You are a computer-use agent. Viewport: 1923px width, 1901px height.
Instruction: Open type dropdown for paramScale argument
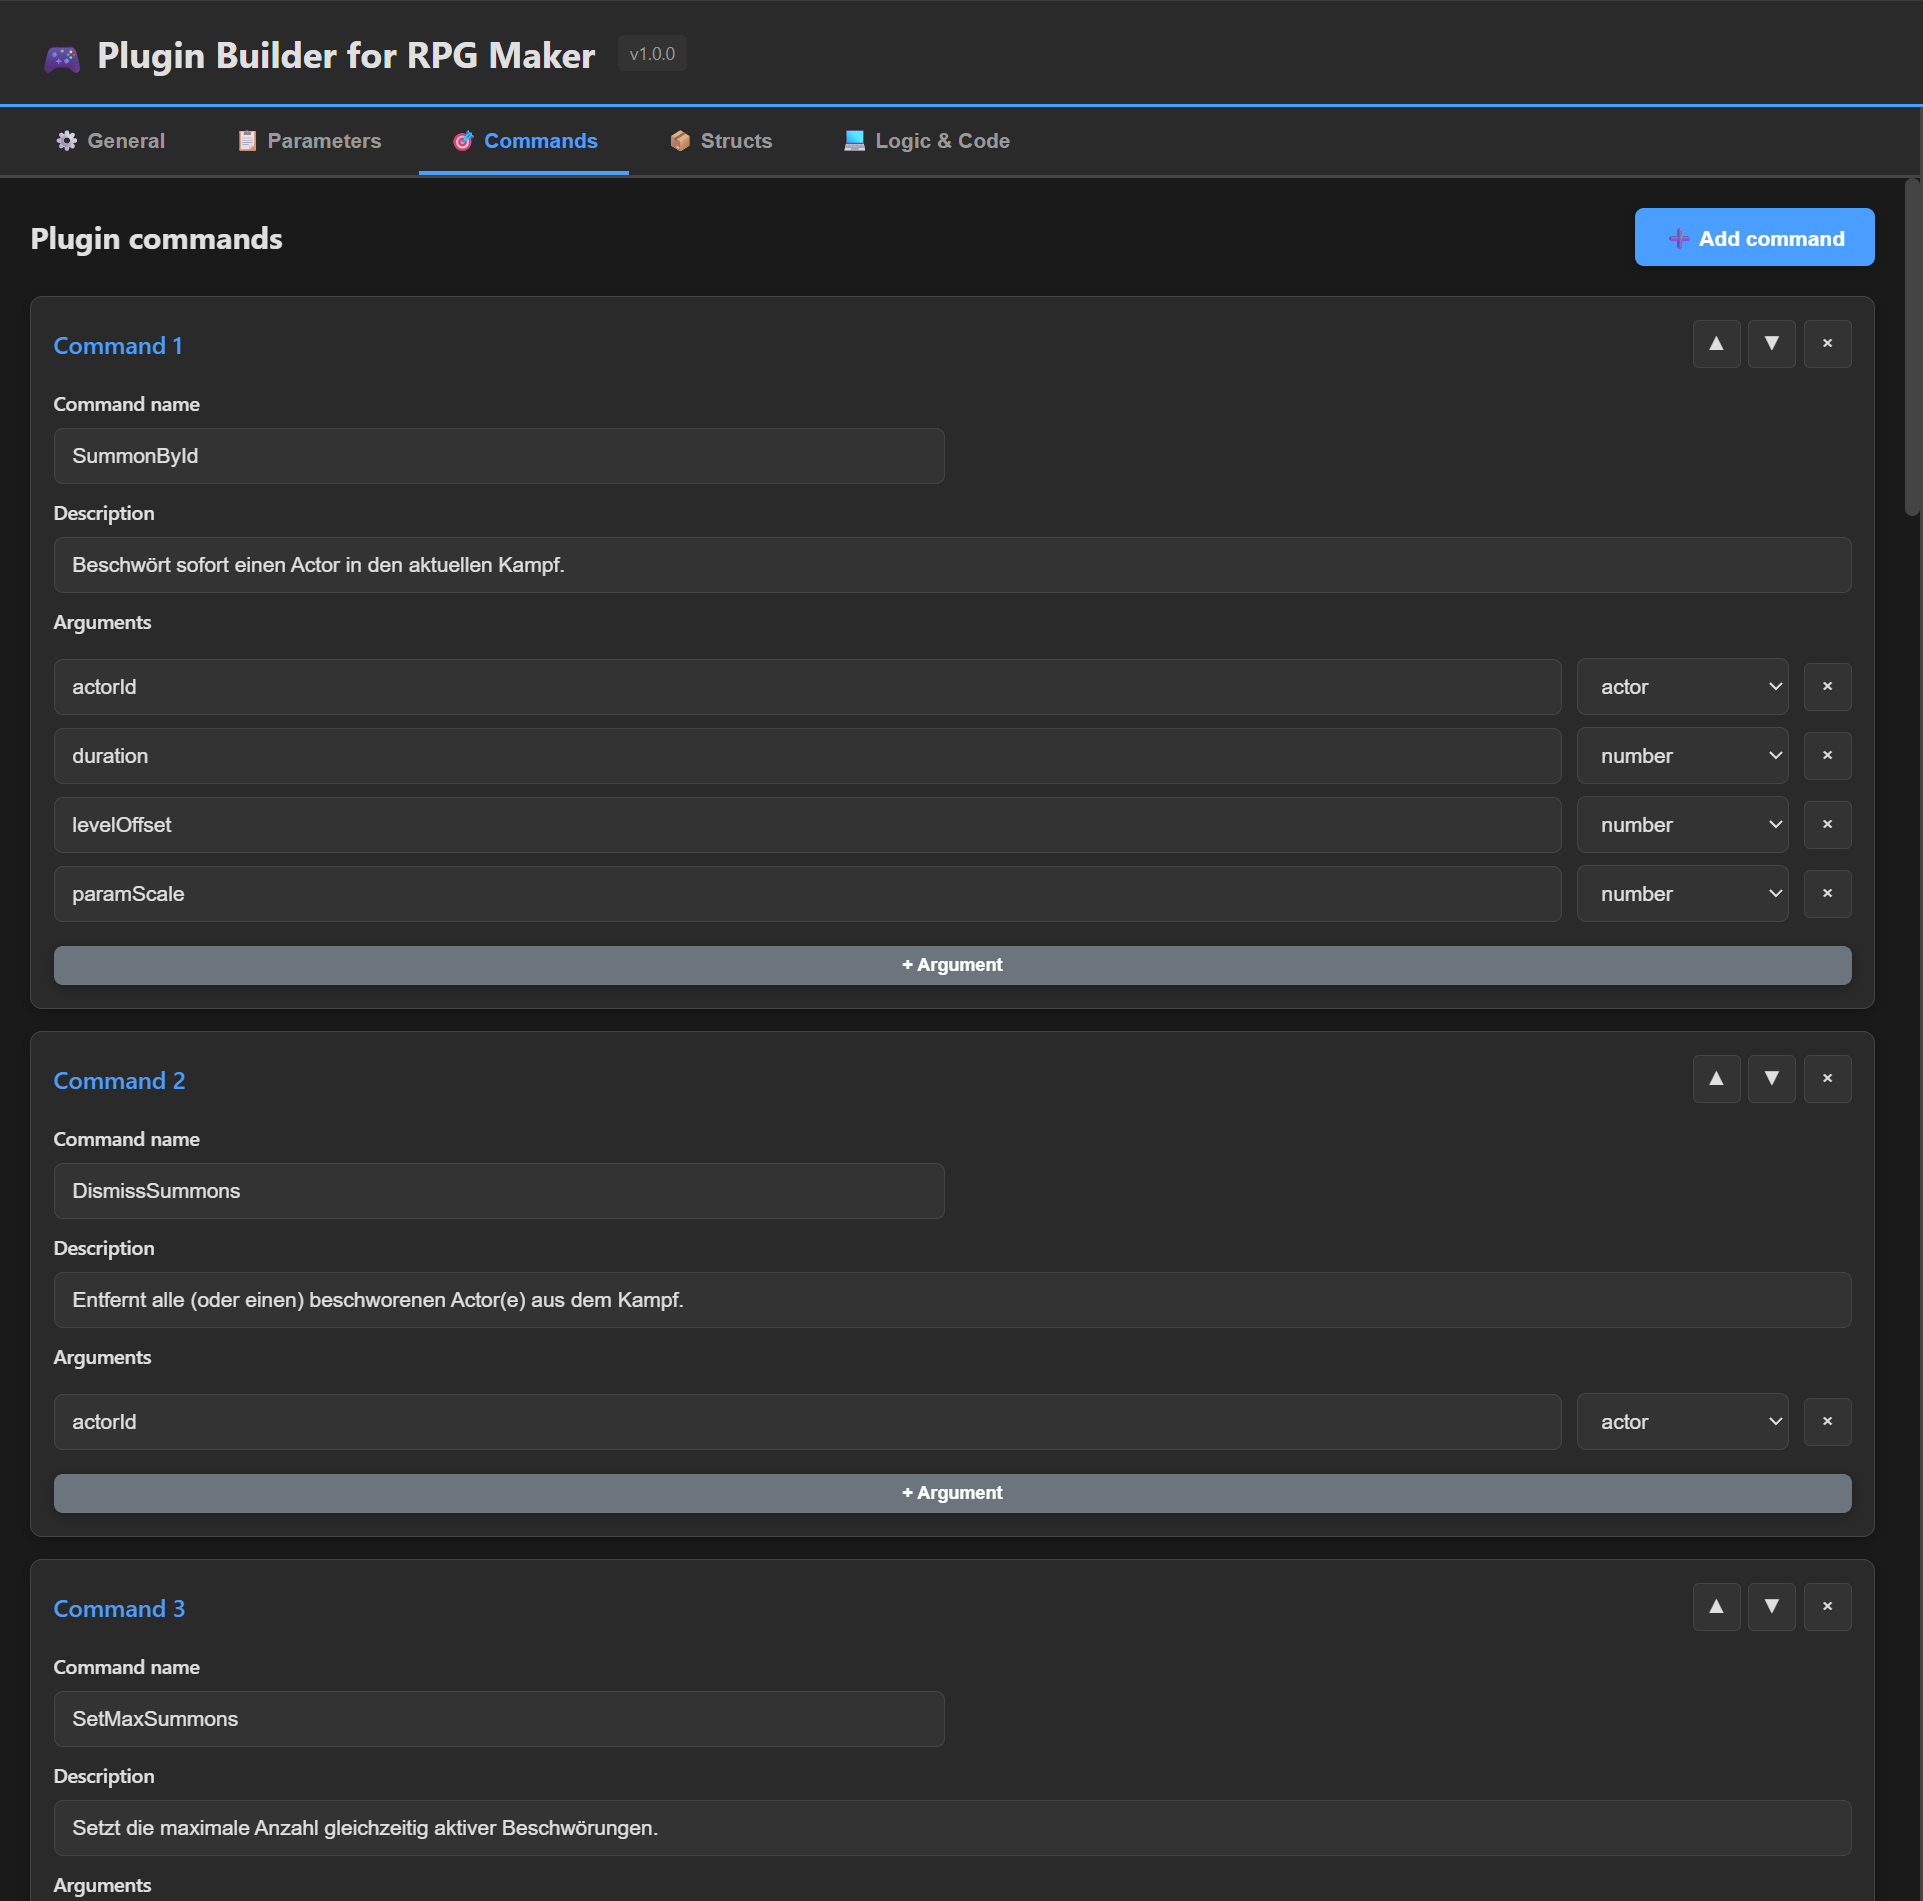(x=1682, y=894)
